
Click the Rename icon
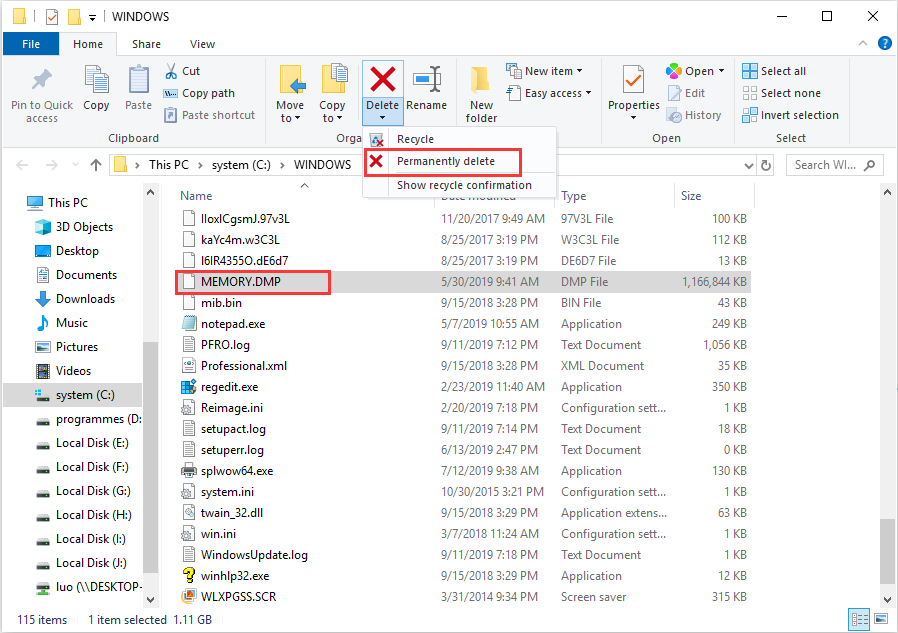coord(427,80)
